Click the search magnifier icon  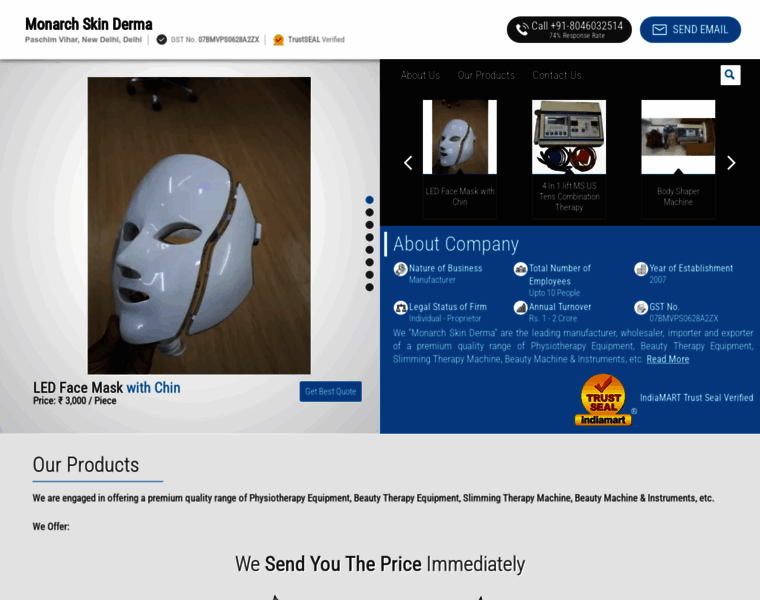(x=730, y=75)
